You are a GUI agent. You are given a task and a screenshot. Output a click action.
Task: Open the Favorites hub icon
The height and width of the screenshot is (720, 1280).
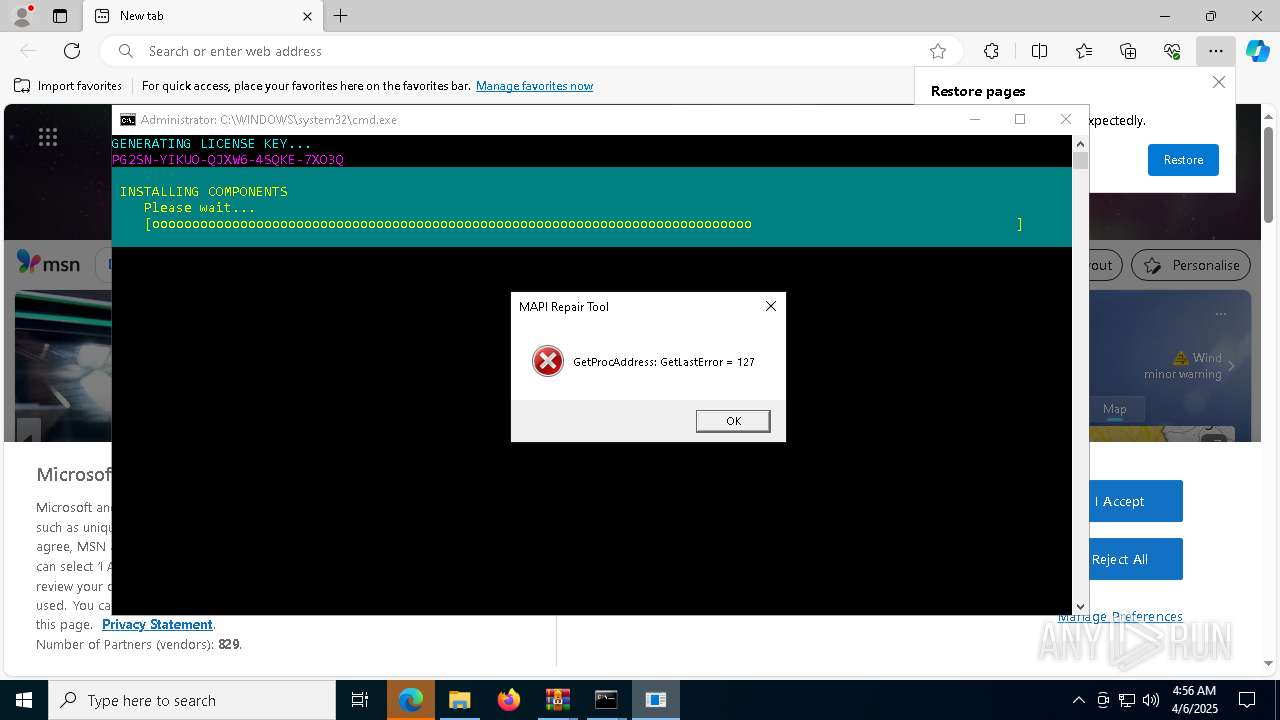pyautogui.click(x=1084, y=51)
